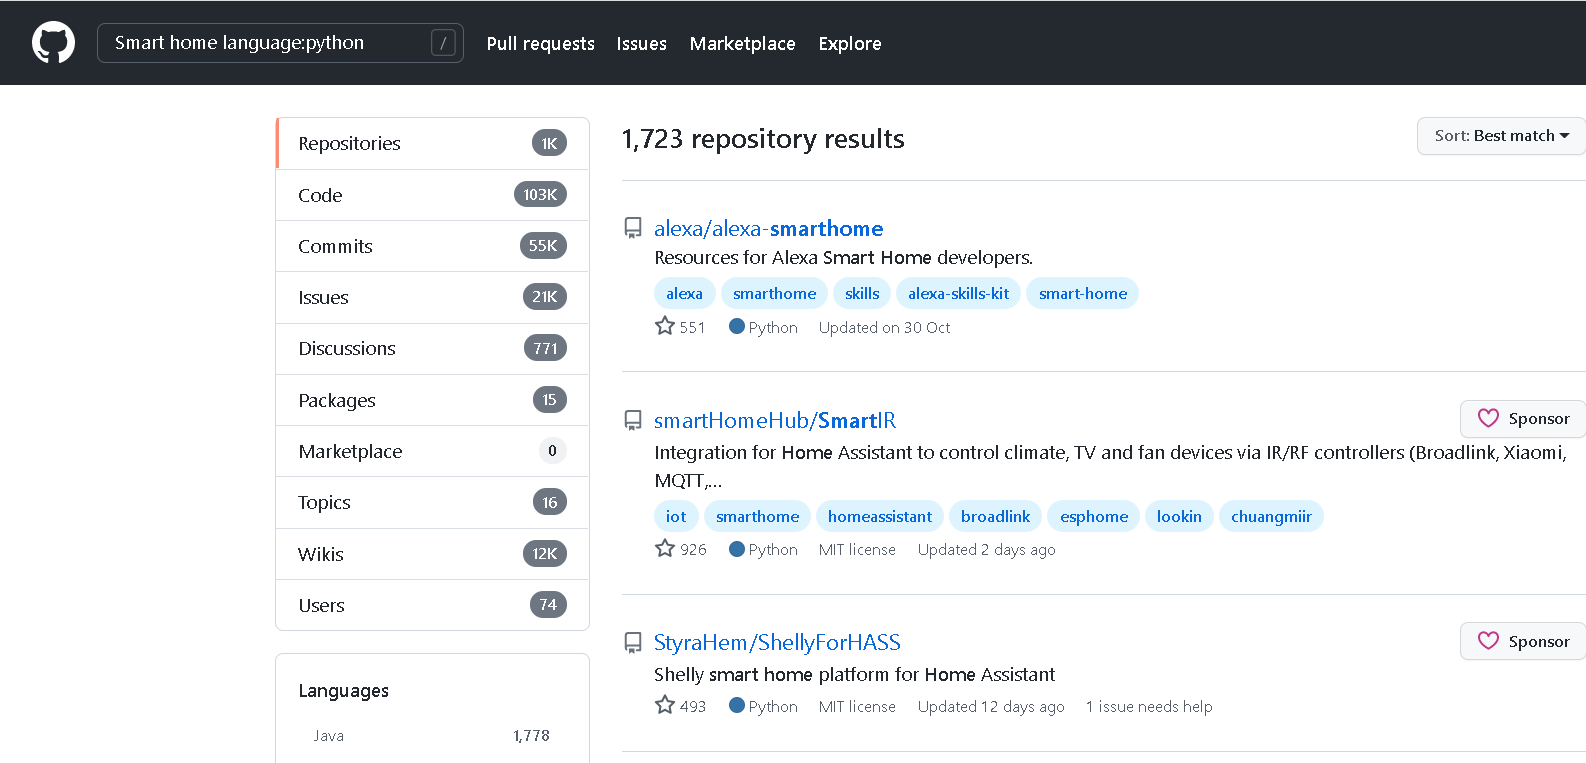
Task: Filter by Java language
Action: (432, 735)
